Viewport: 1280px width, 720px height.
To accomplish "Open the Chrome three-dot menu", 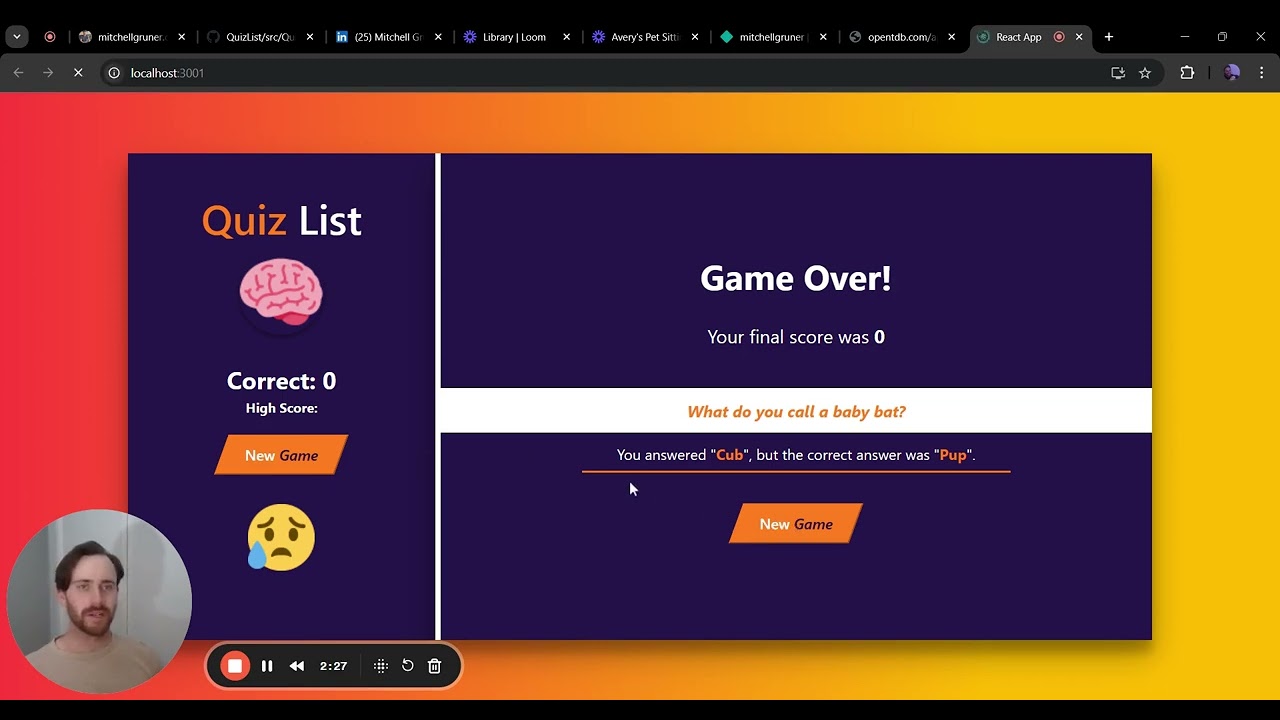I will point(1262,73).
